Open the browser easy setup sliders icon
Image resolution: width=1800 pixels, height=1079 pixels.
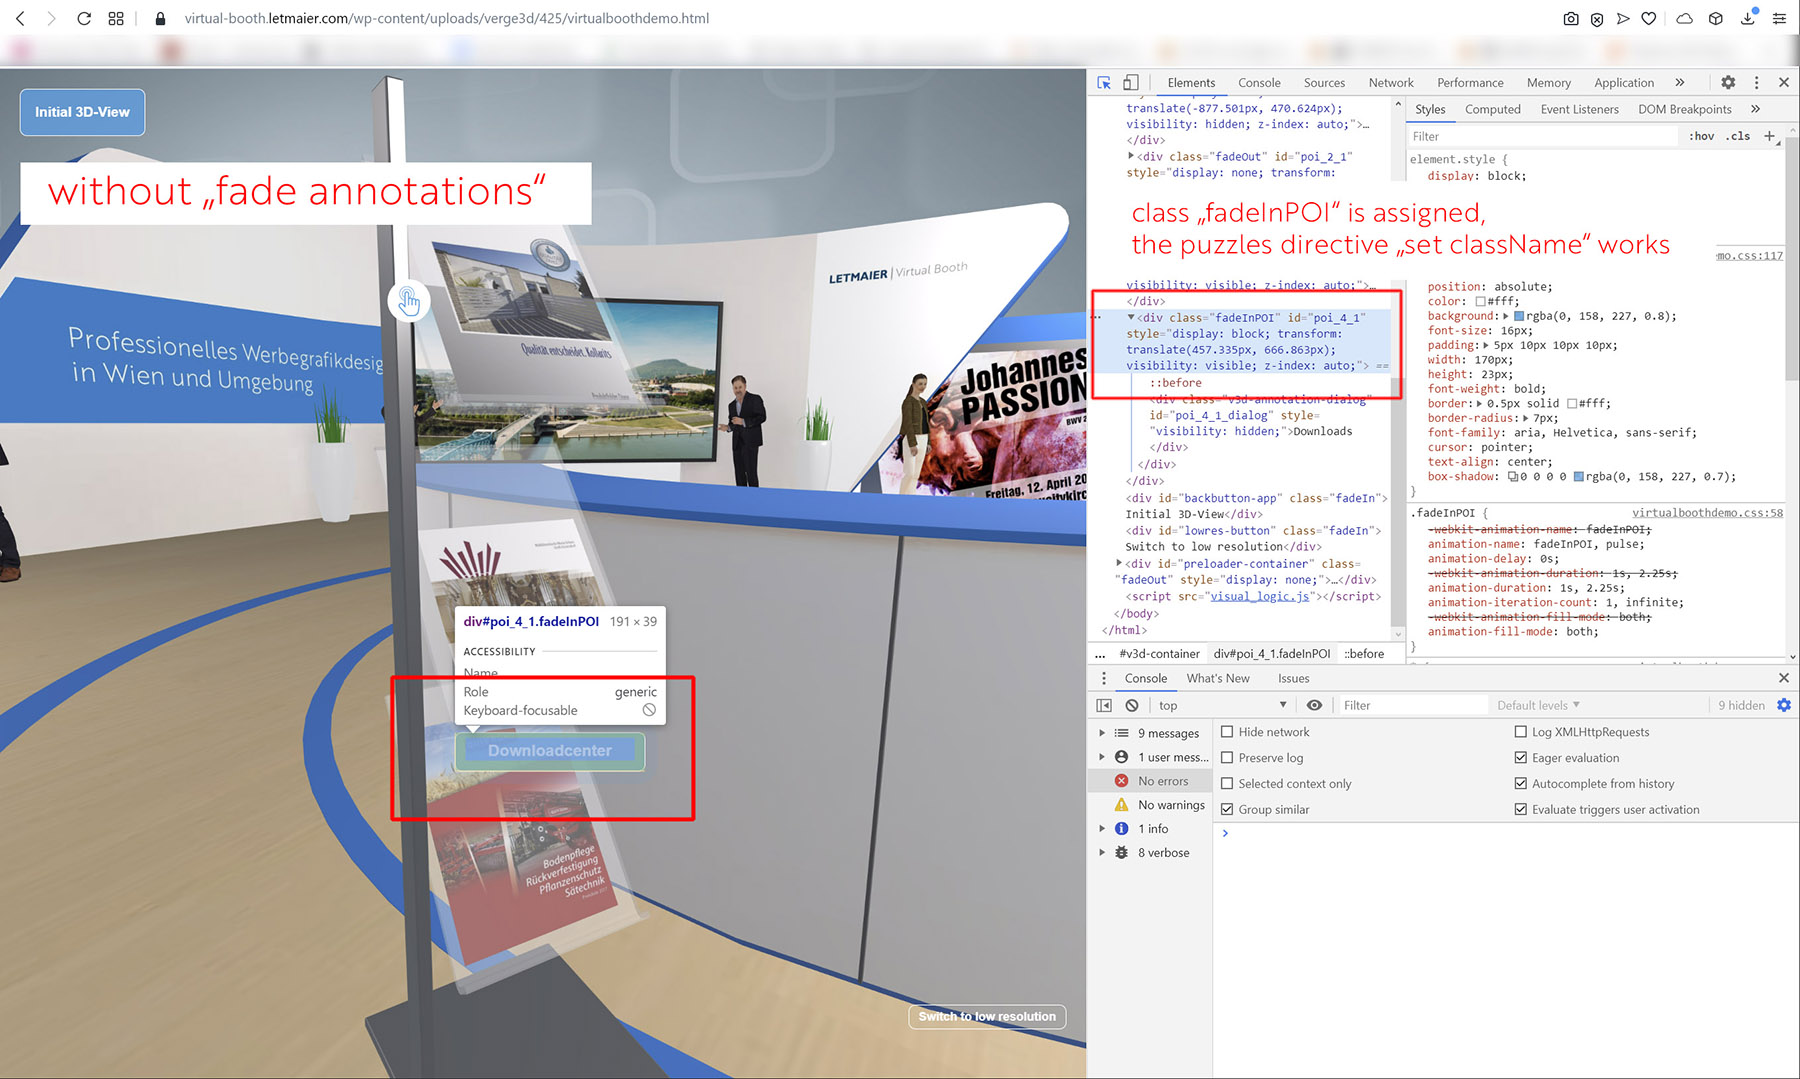(1779, 18)
